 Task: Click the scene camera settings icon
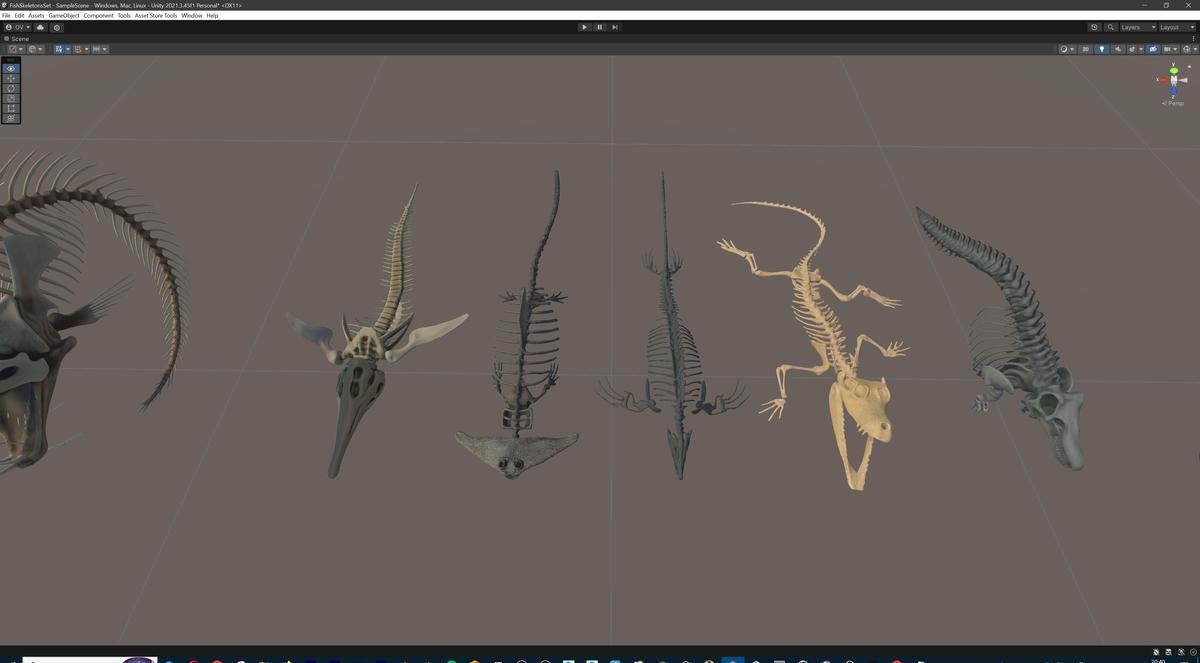1153,49
